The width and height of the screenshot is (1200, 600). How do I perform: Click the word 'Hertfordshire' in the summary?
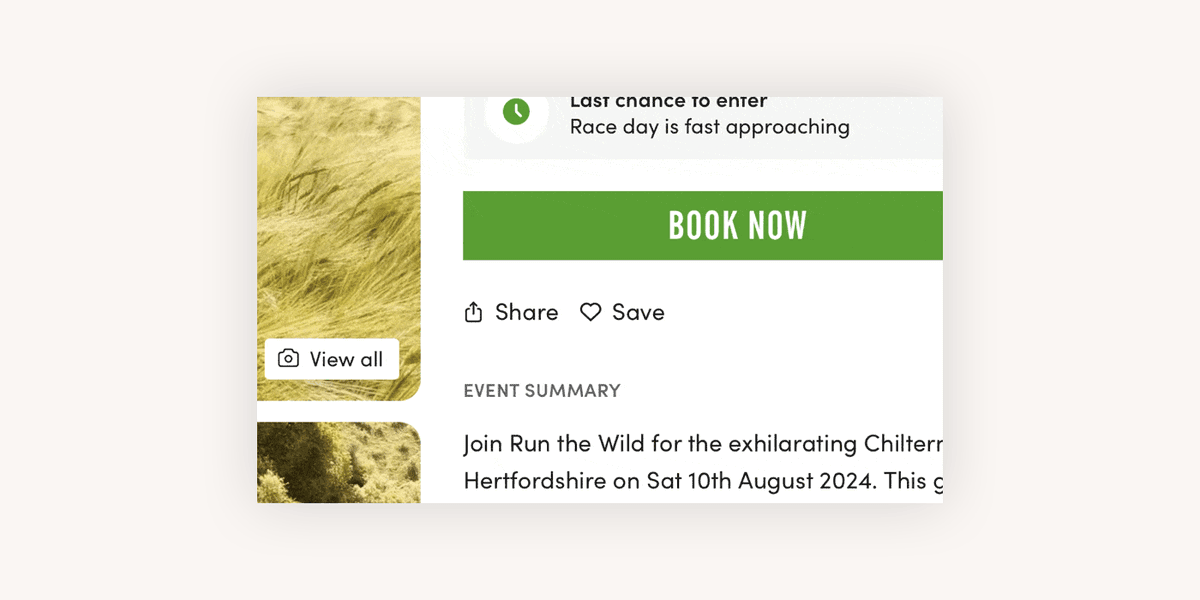[x=535, y=481]
